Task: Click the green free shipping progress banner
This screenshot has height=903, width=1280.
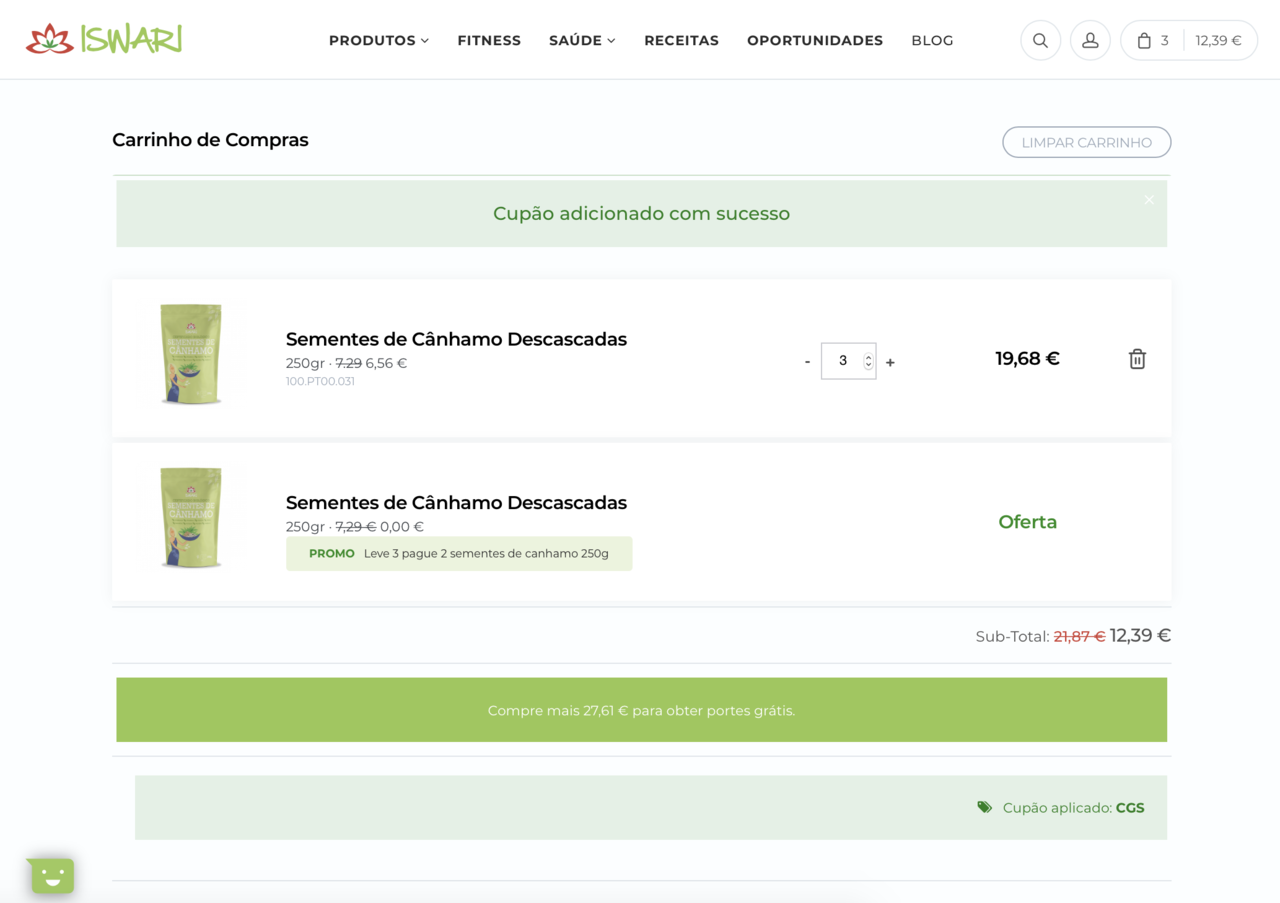Action: [641, 709]
